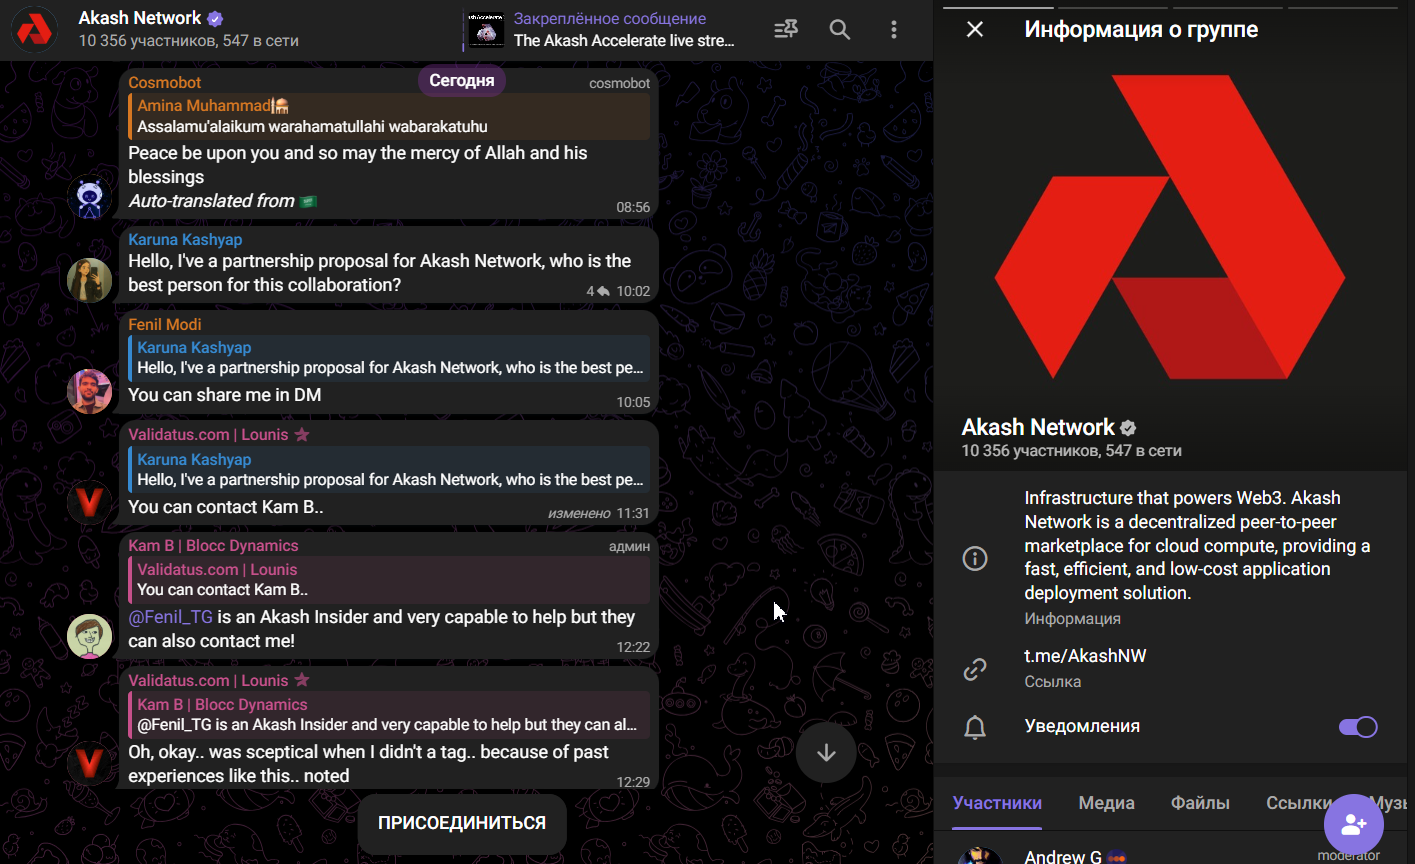Click the Kam B sender name beside админ label
This screenshot has height=864, width=1415.
(213, 546)
